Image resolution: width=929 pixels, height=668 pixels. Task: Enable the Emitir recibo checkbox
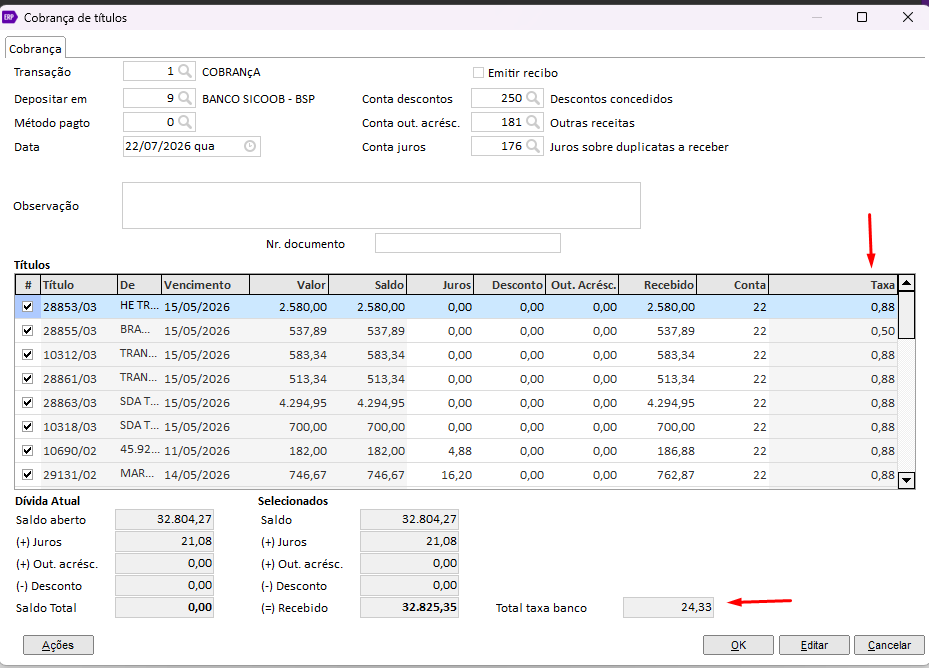(478, 73)
